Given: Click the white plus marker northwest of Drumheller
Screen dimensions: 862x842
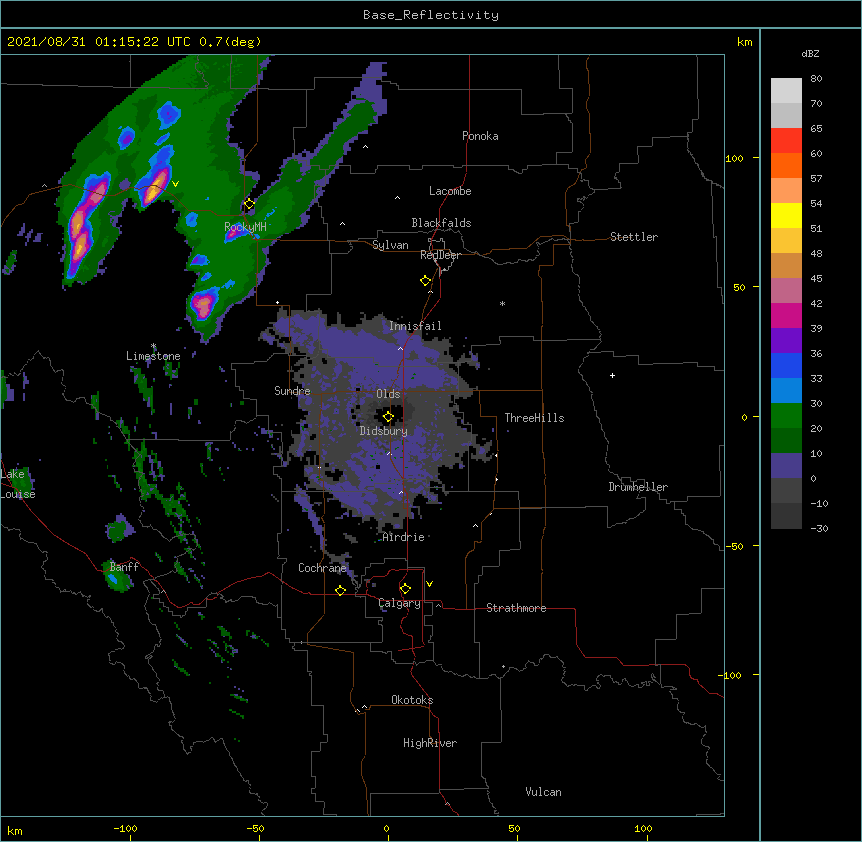Looking at the screenshot, I should click(612, 375).
